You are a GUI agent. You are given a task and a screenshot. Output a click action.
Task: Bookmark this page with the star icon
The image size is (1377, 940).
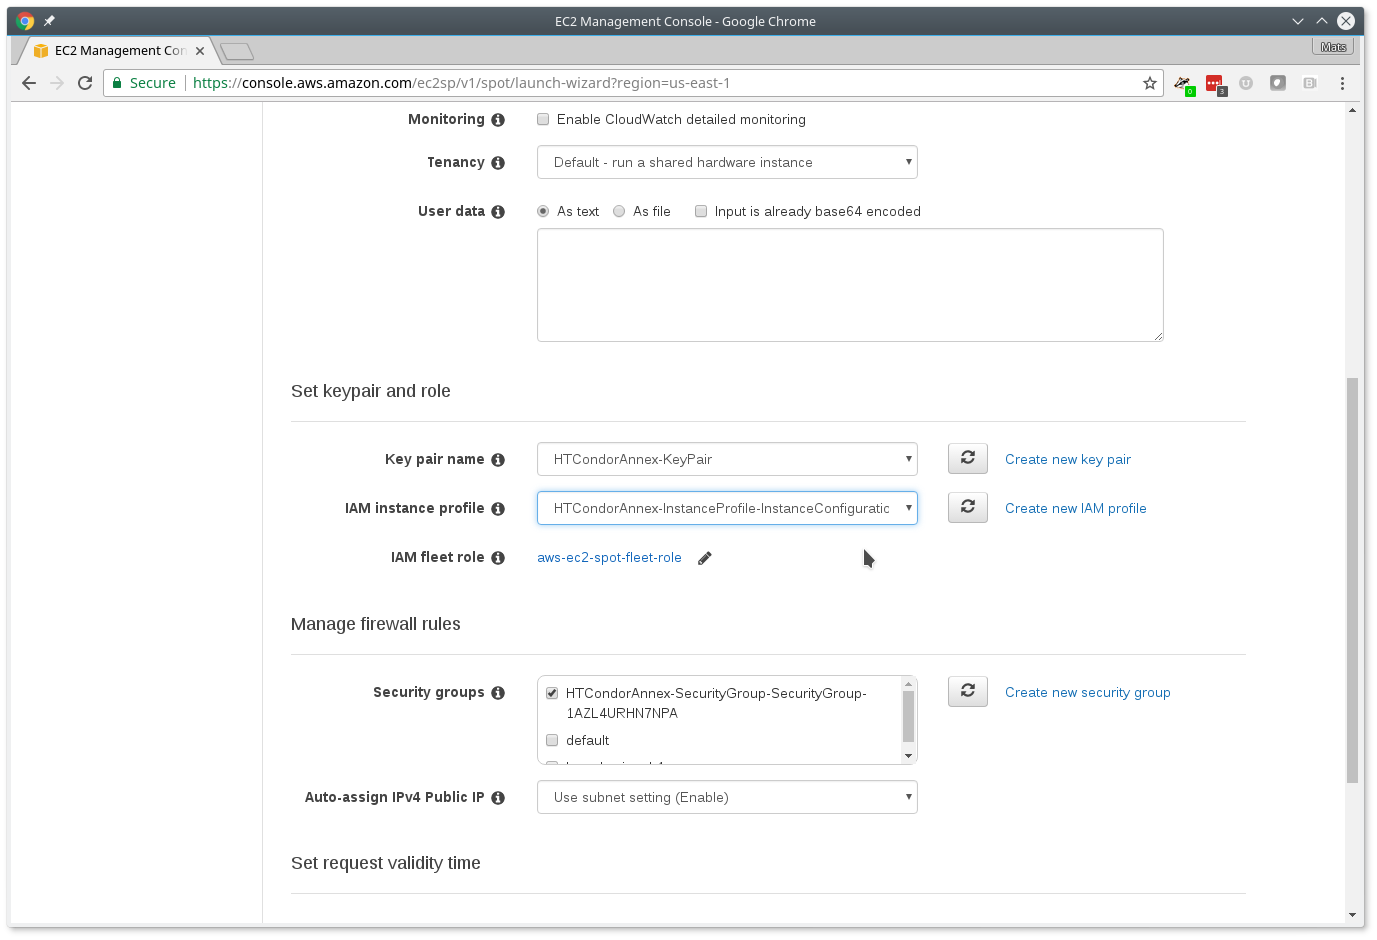1150,83
